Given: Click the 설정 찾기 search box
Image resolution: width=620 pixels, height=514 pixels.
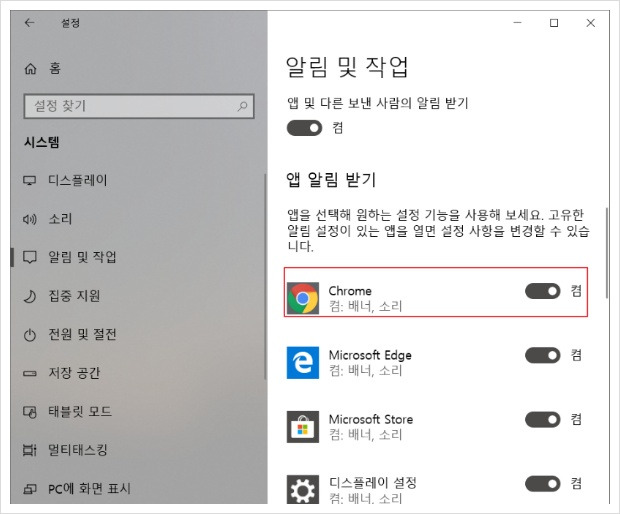Looking at the screenshot, I should pos(139,106).
